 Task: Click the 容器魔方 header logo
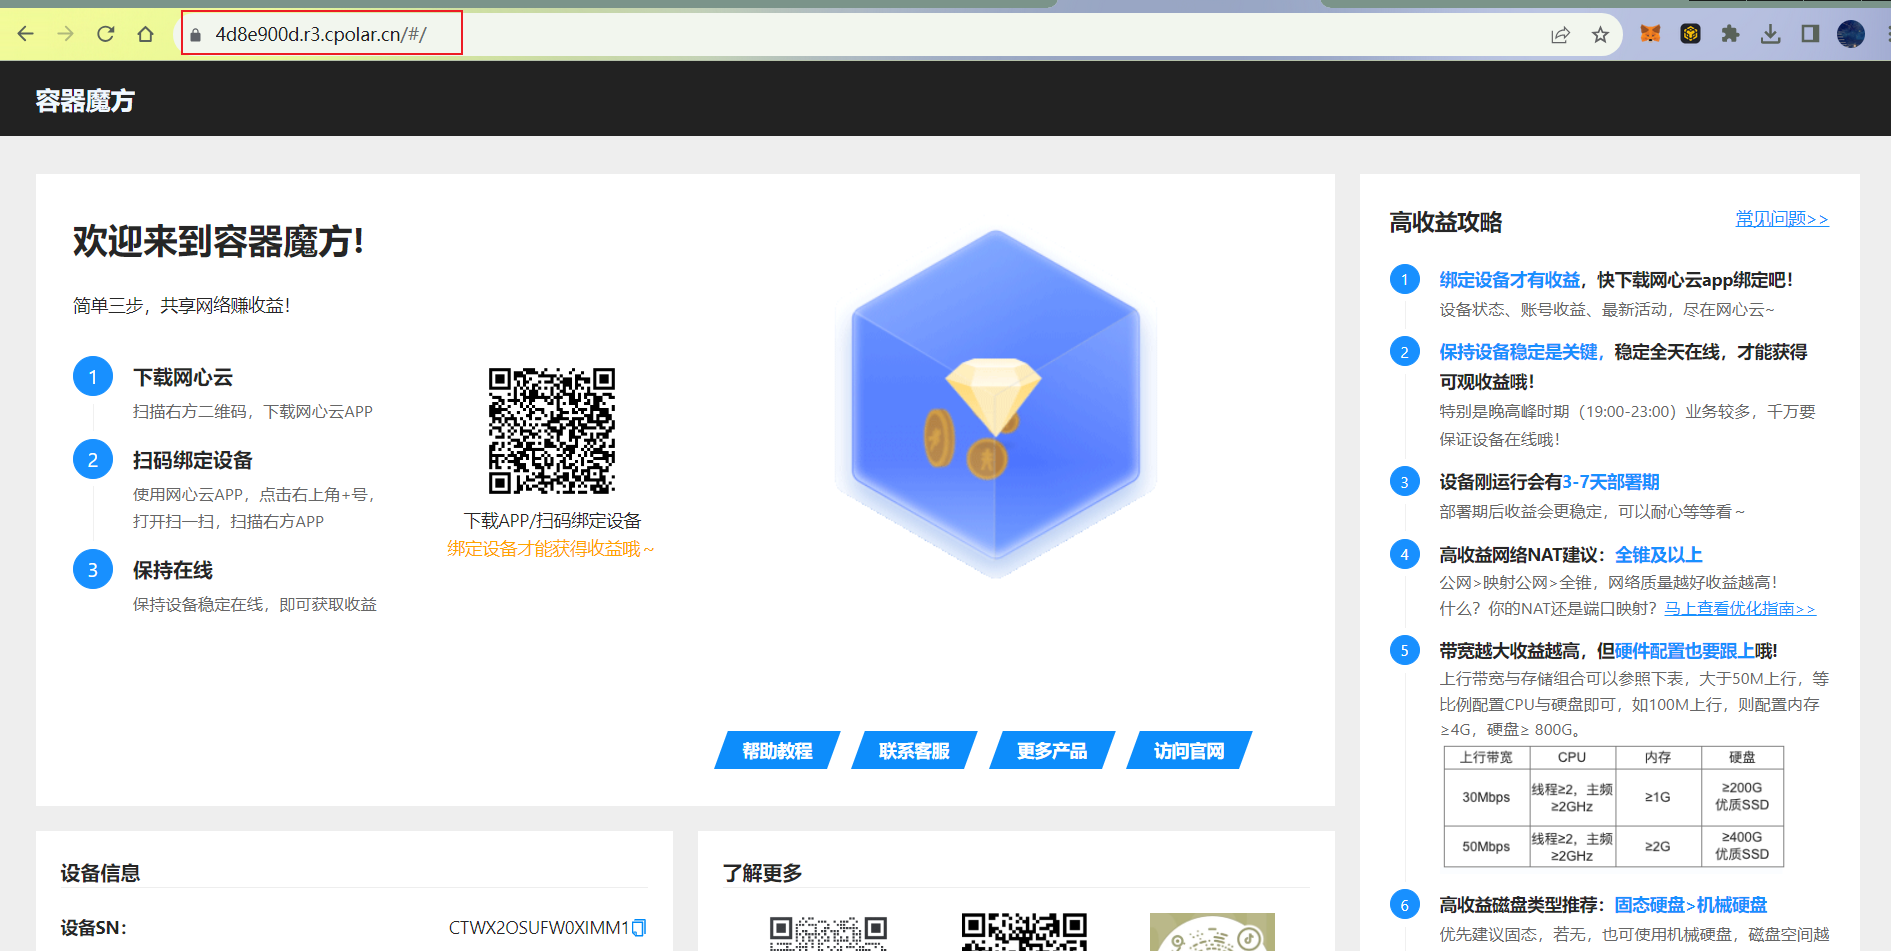point(85,101)
